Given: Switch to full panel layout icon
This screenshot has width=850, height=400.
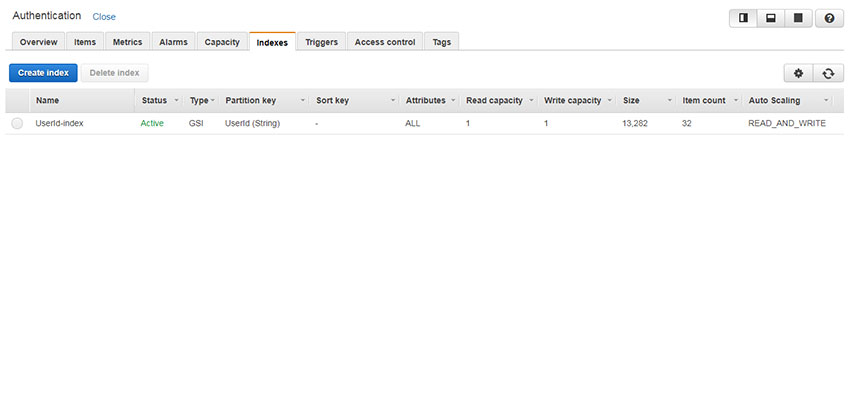Looking at the screenshot, I should click(x=798, y=18).
